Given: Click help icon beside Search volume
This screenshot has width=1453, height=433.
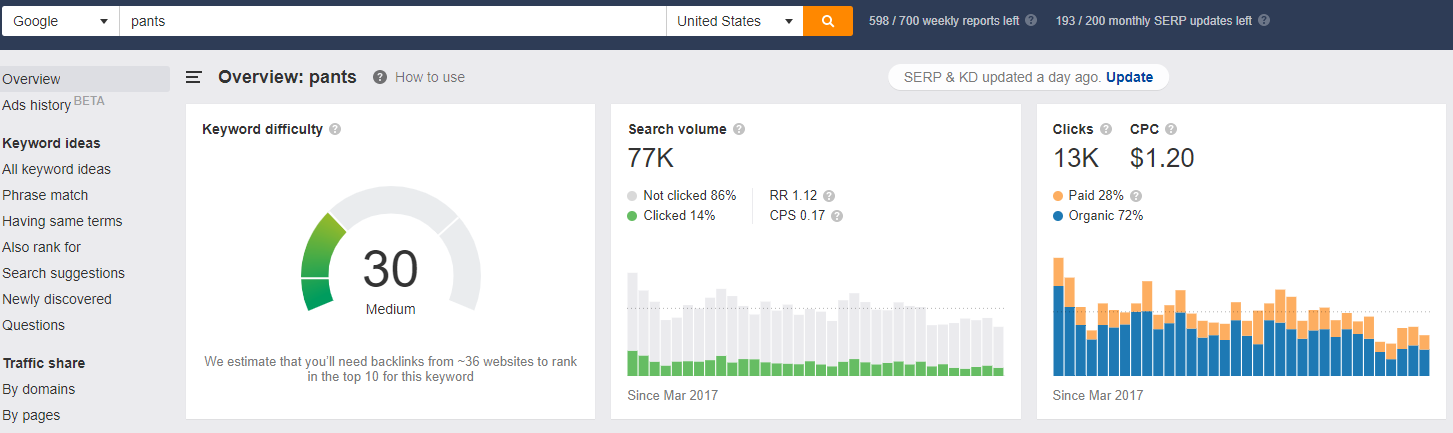Looking at the screenshot, I should coord(739,129).
